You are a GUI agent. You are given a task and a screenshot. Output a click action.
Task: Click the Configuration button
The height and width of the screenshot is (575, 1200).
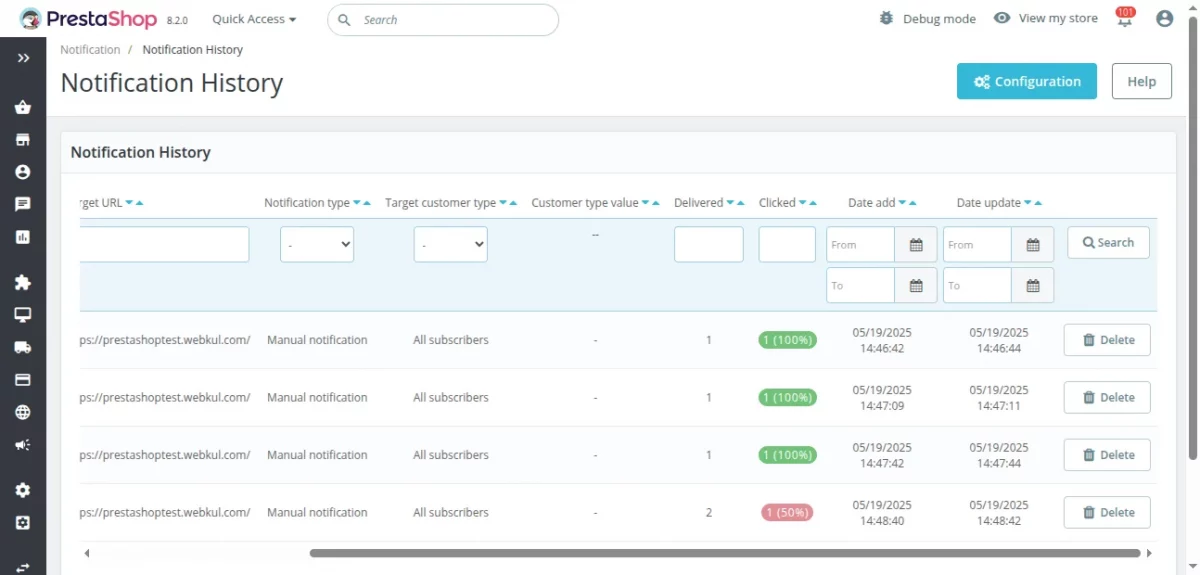click(1026, 82)
